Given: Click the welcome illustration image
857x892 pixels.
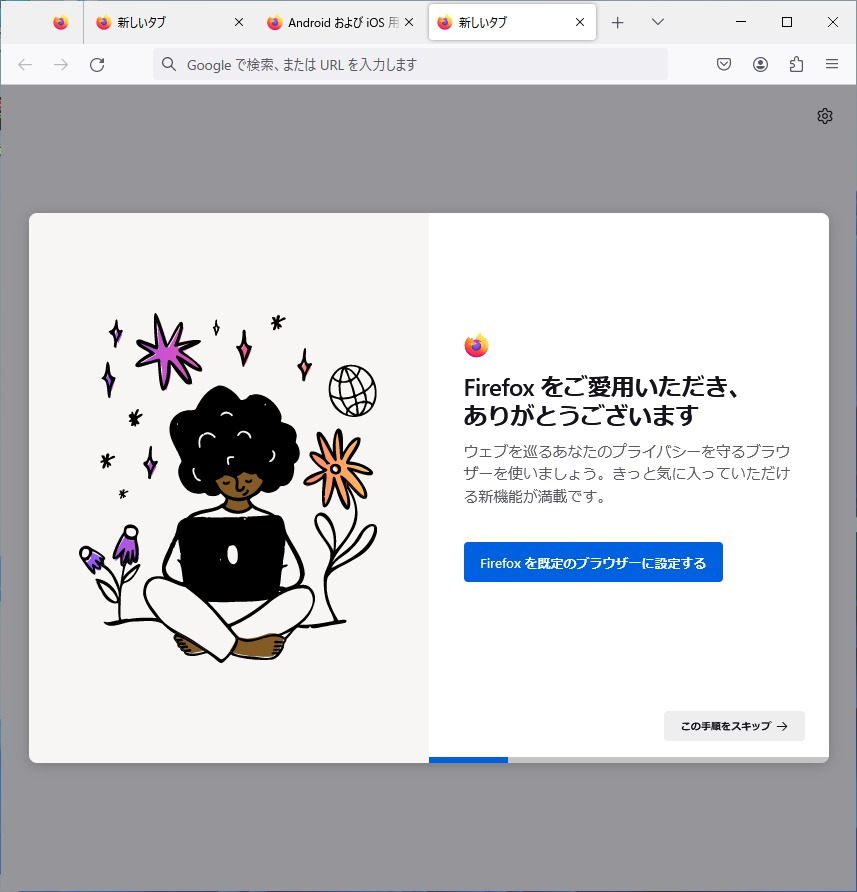Looking at the screenshot, I should [228, 488].
